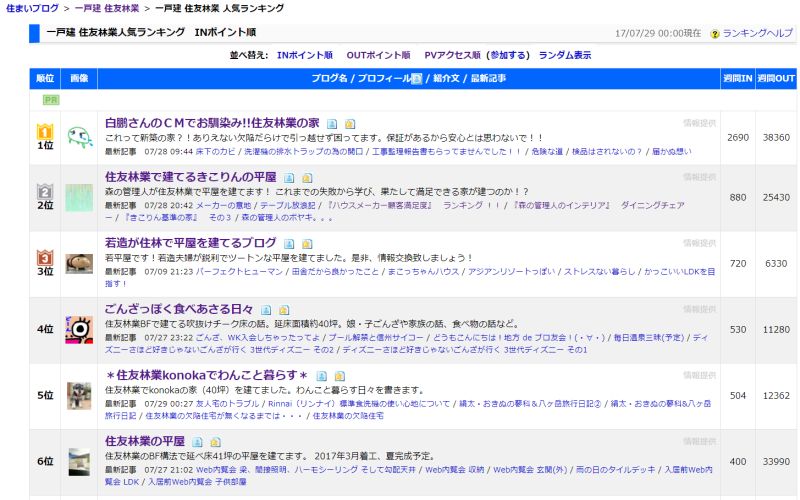Open article 危険な道
This screenshot has width=800, height=500.
pyautogui.click(x=547, y=152)
